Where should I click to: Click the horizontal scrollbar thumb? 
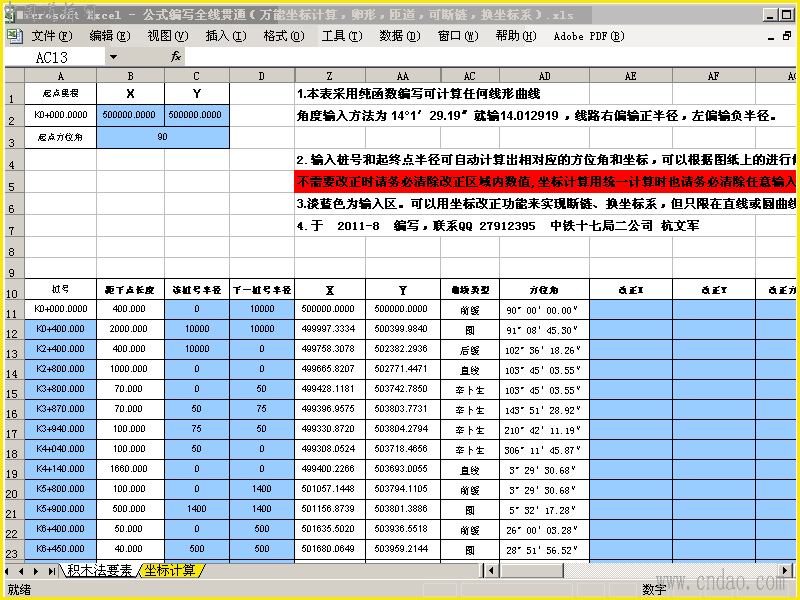532,570
